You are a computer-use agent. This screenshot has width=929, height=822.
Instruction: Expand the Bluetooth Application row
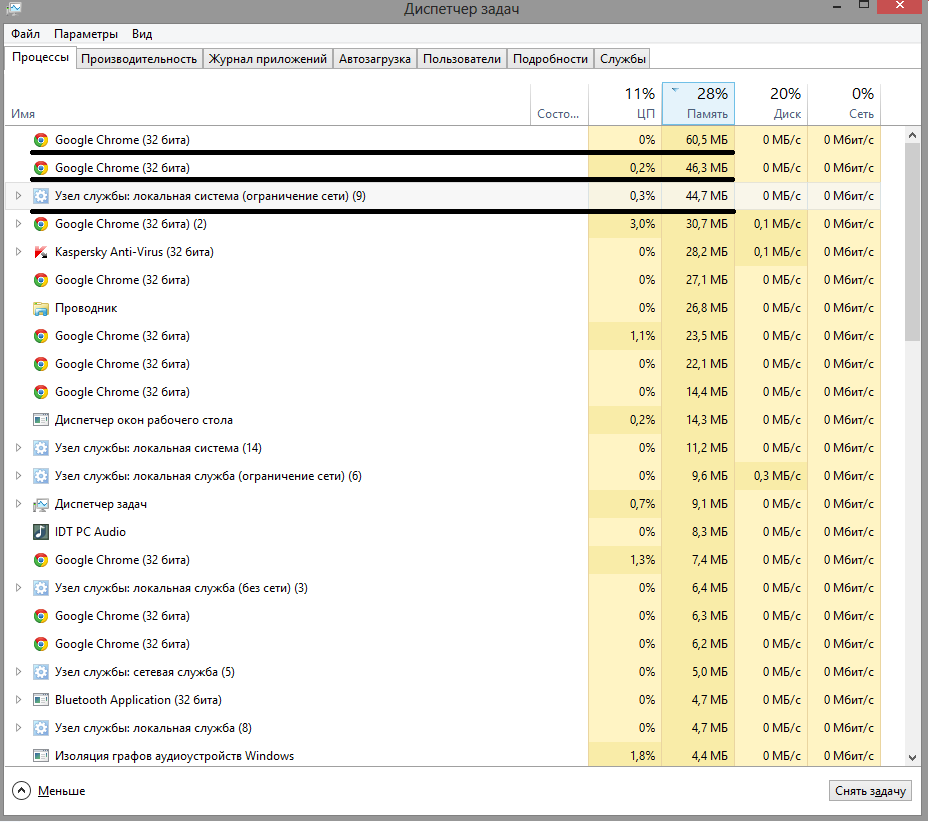tap(18, 700)
